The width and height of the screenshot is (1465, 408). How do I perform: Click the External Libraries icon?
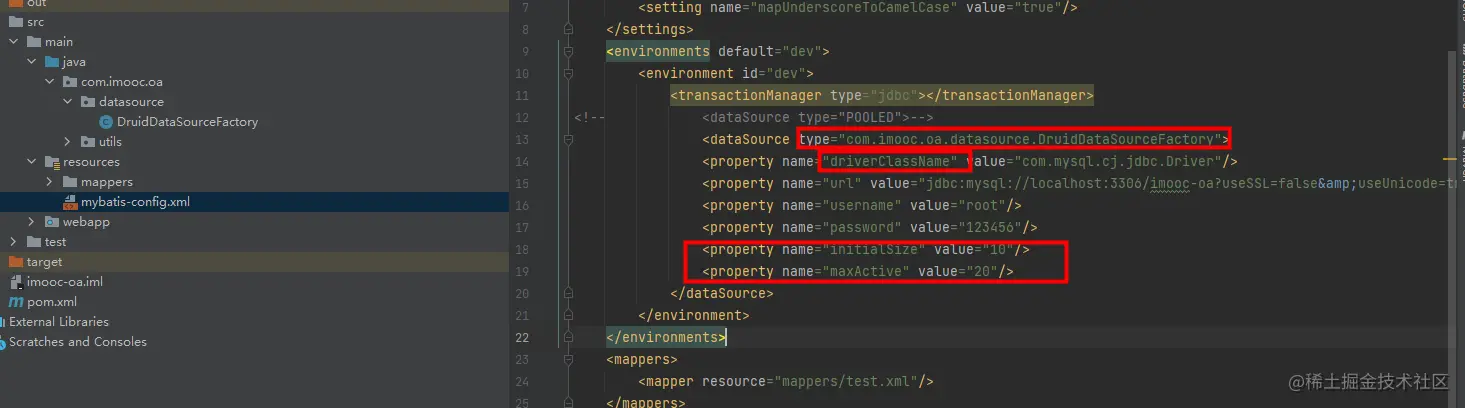[3, 322]
